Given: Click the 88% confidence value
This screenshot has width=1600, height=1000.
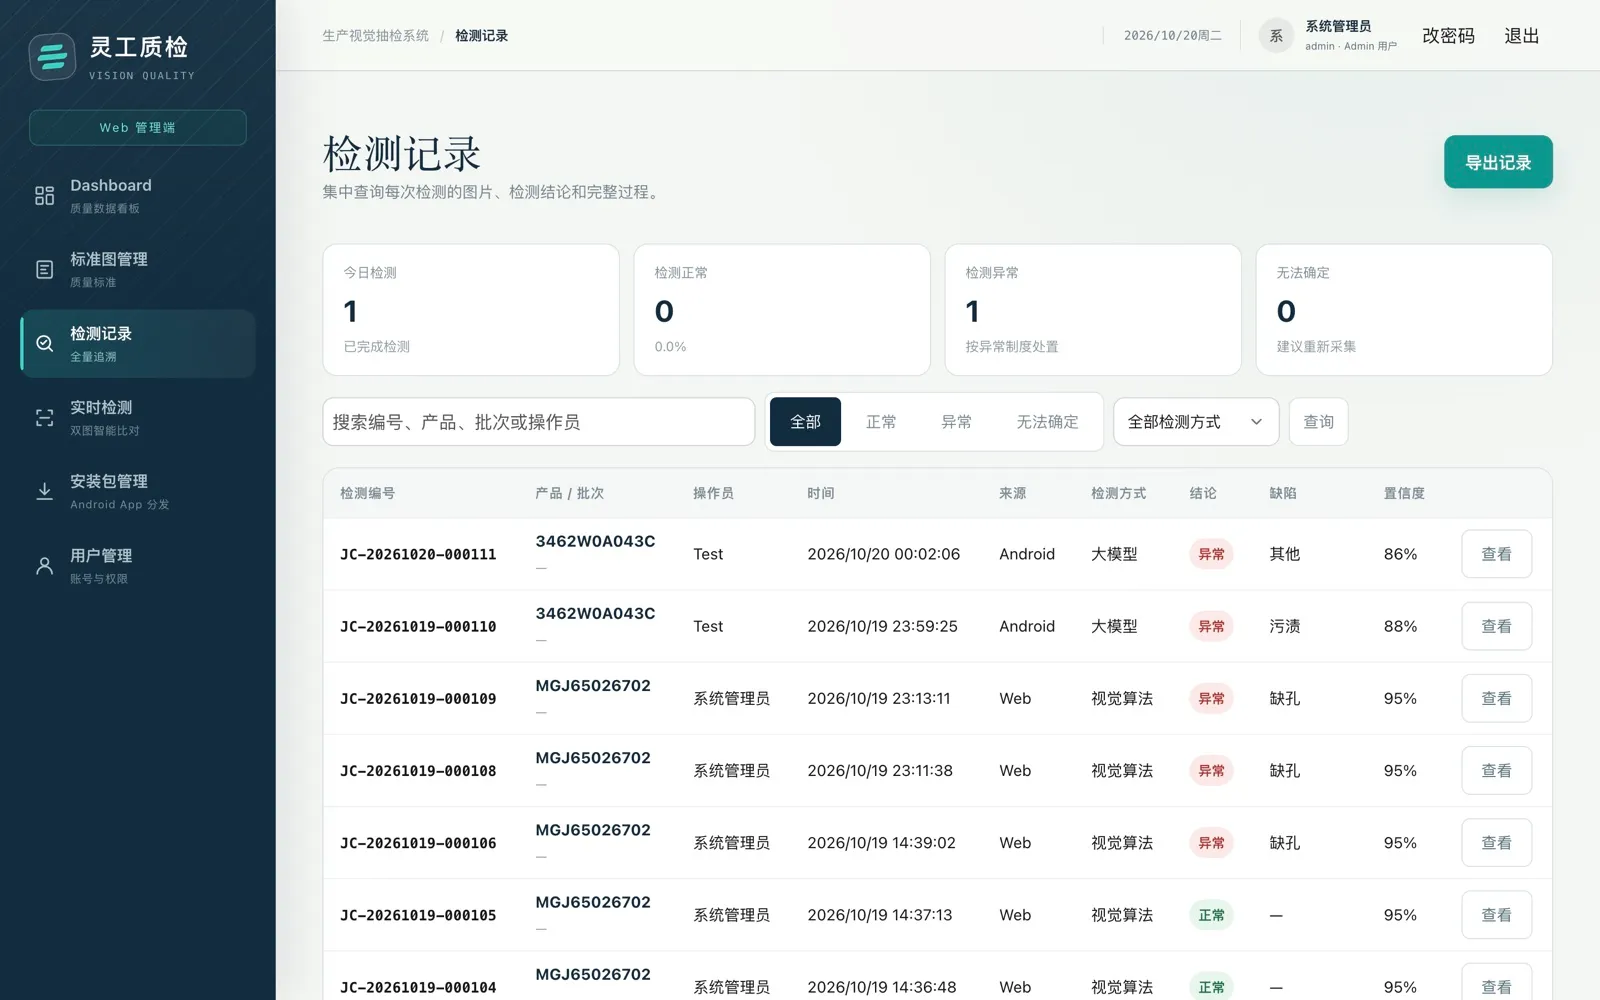Looking at the screenshot, I should click(1400, 626).
